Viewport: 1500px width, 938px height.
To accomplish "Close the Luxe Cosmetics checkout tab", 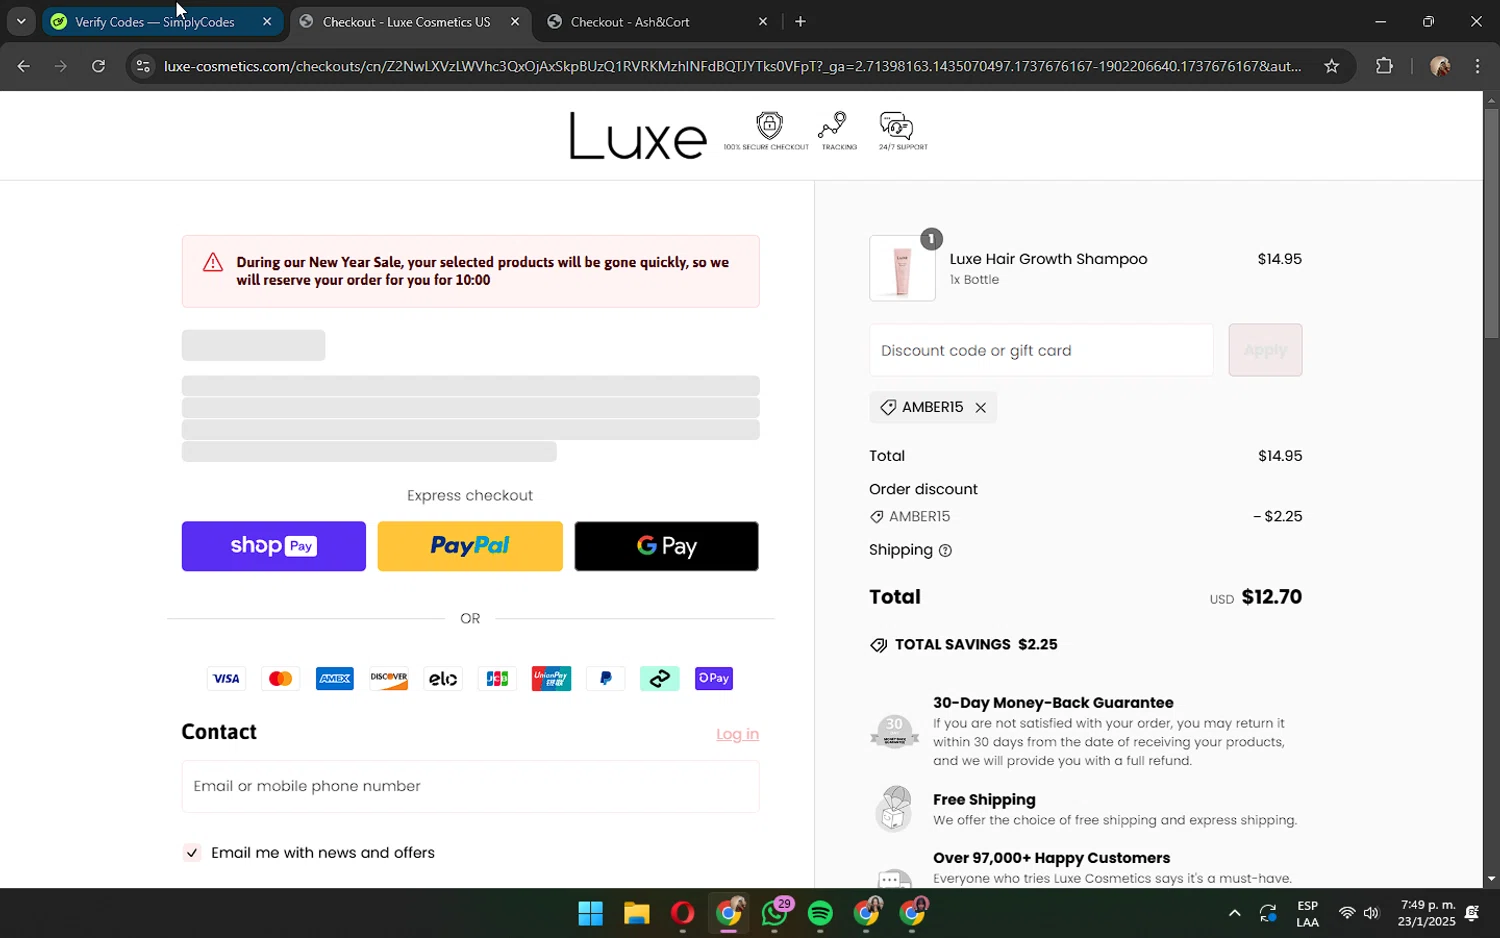I will coord(515,22).
